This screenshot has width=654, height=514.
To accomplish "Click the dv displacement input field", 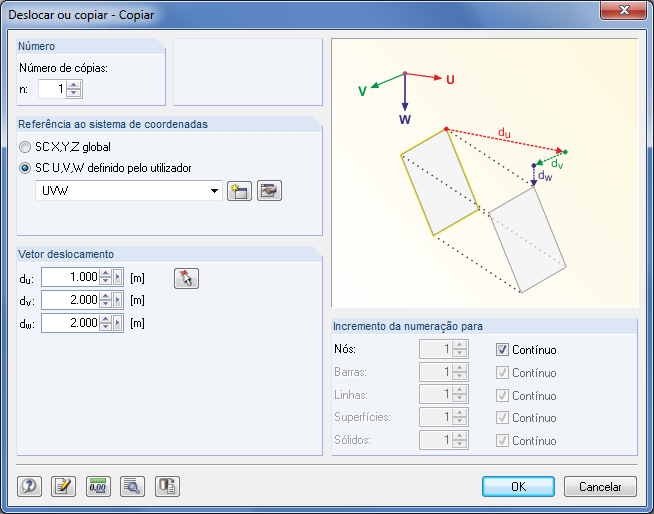I will (71, 300).
